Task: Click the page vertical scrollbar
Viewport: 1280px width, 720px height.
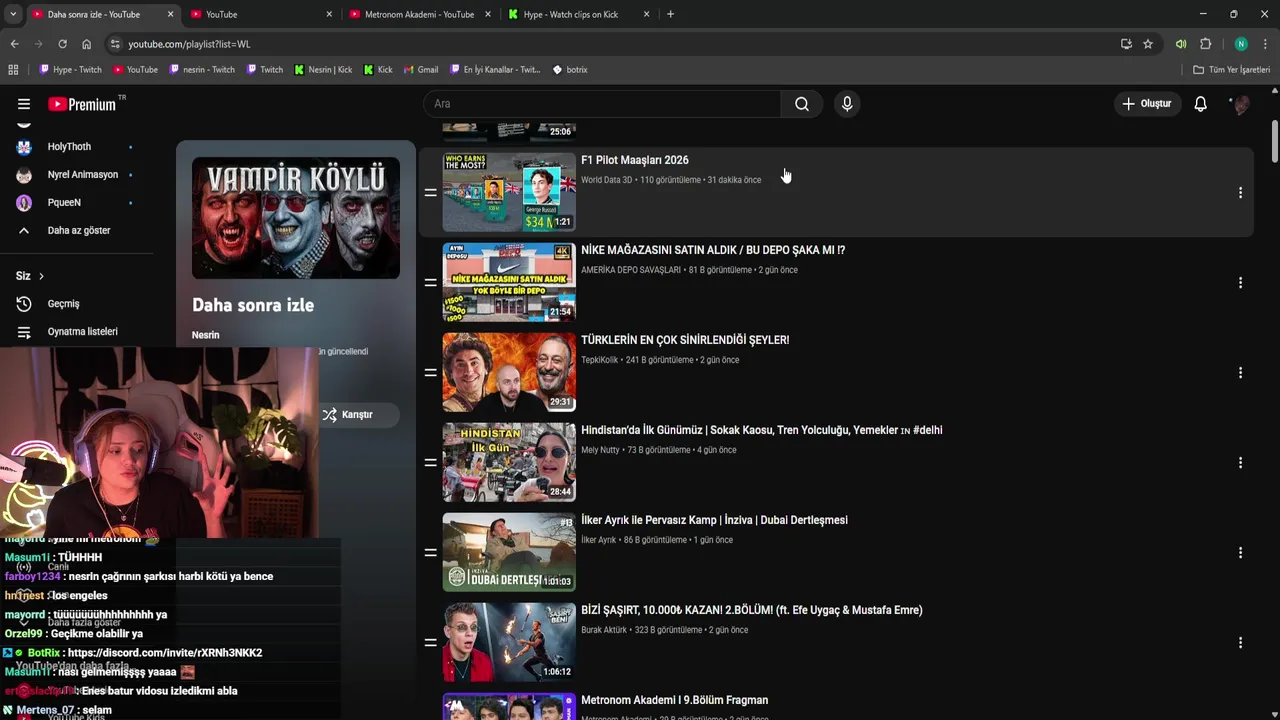Action: pyautogui.click(x=1275, y=141)
